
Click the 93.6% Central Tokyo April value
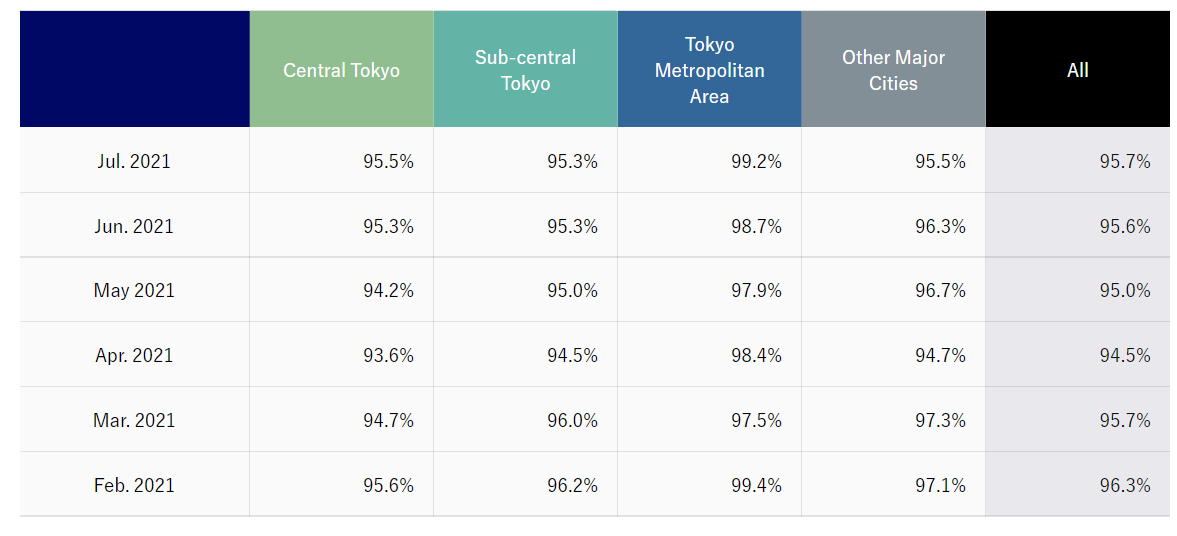click(x=388, y=355)
